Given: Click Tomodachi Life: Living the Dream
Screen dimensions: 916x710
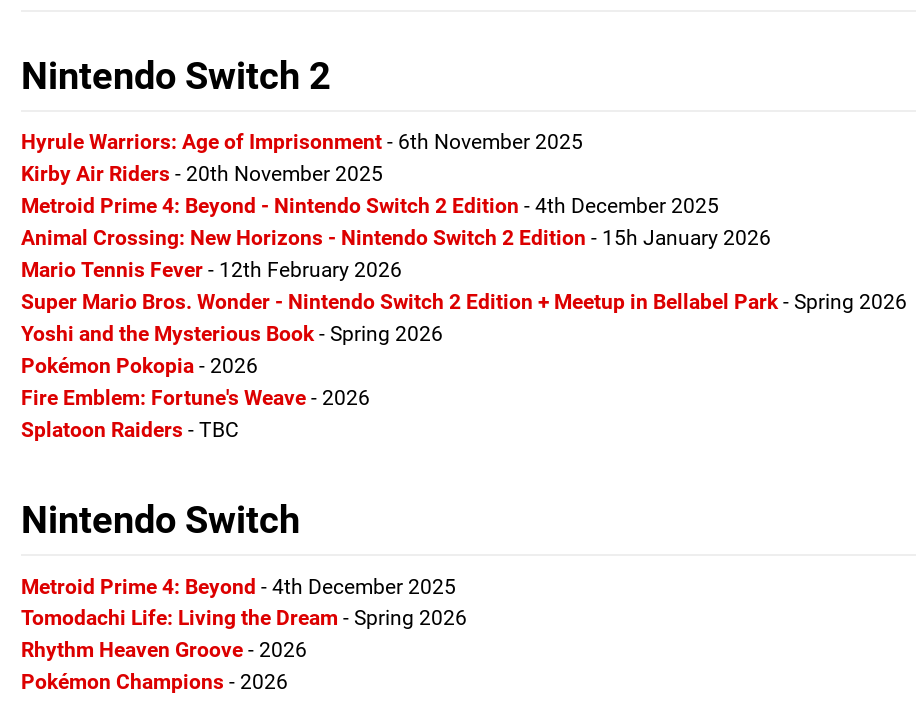Looking at the screenshot, I should click(x=179, y=618).
